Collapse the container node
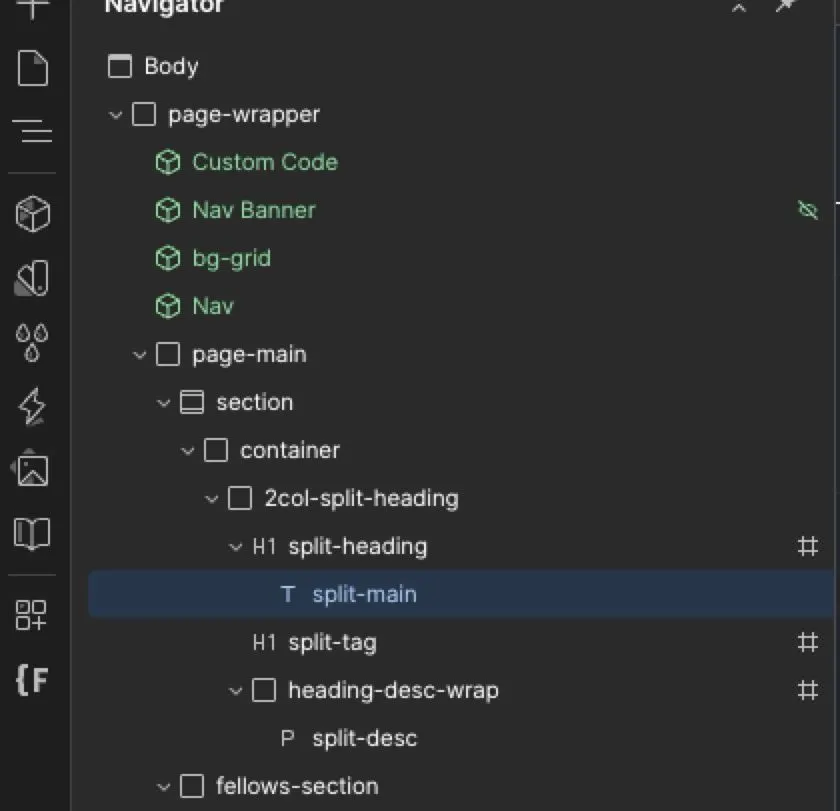The height and width of the screenshot is (811, 840). click(x=188, y=450)
